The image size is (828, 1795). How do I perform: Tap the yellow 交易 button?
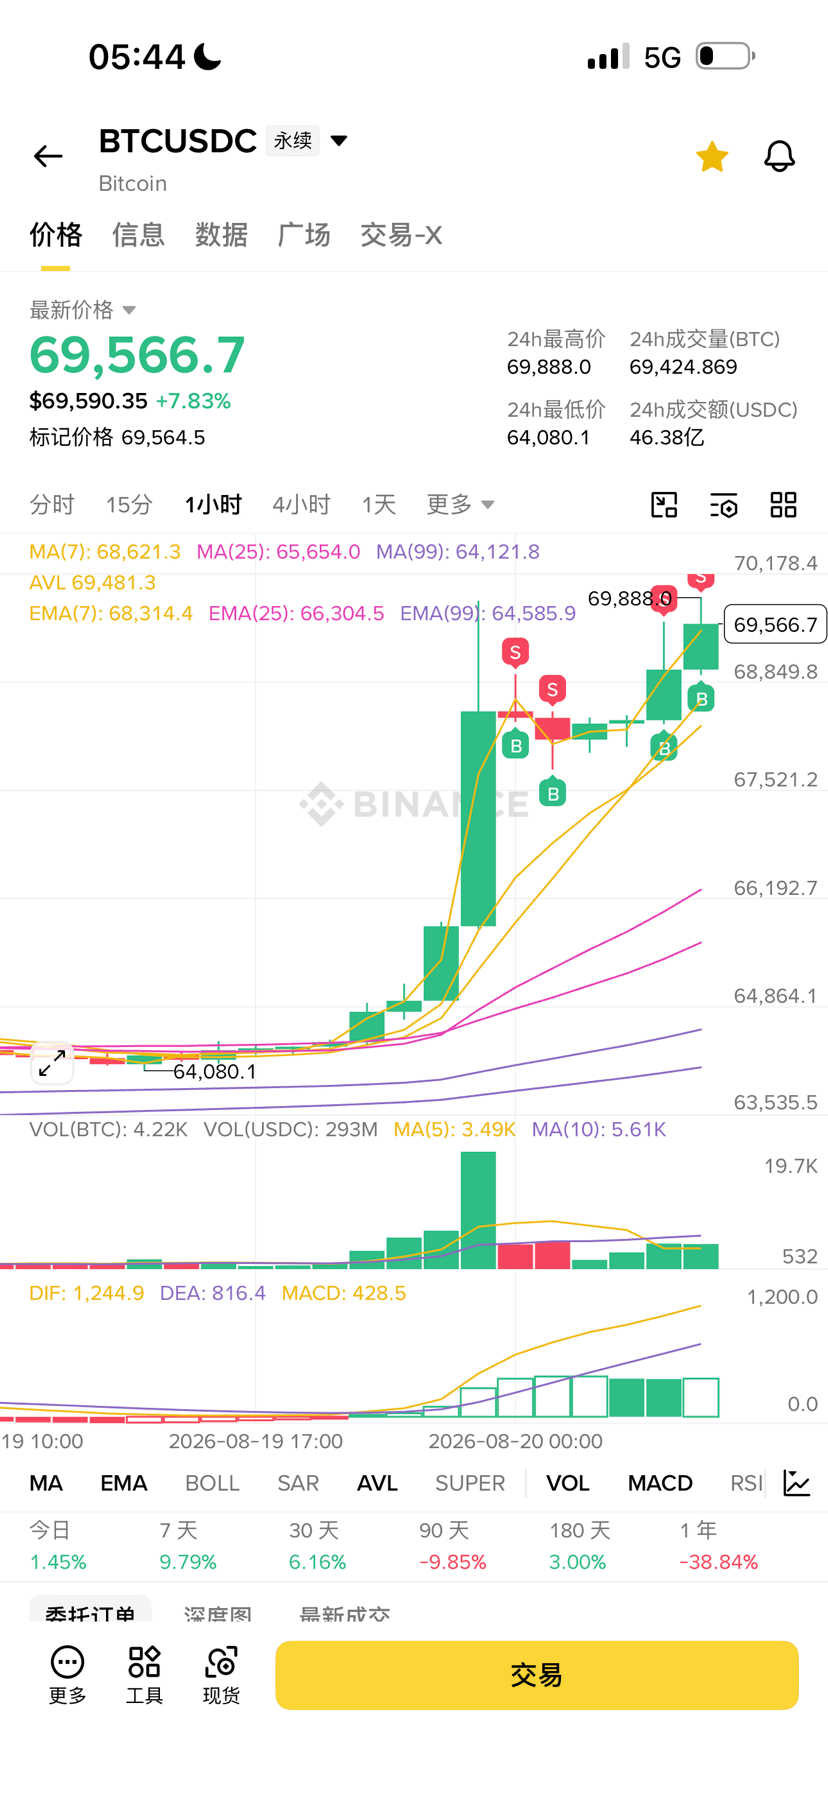pyautogui.click(x=537, y=1675)
